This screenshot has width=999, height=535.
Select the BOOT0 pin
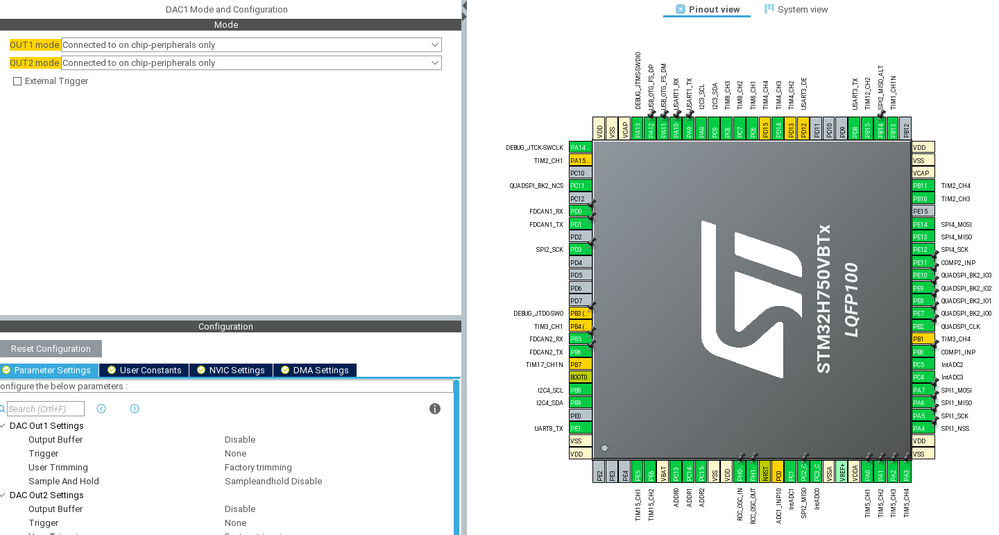pos(580,377)
